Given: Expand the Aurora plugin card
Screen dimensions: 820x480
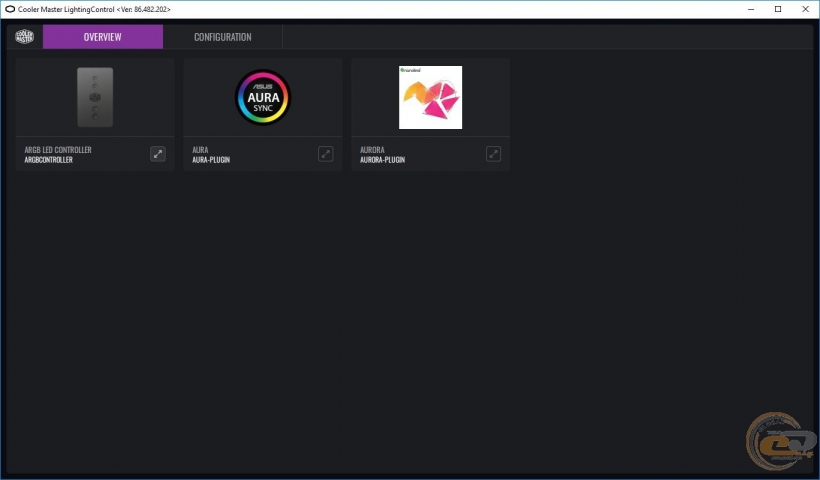Looking at the screenshot, I should pyautogui.click(x=493, y=154).
